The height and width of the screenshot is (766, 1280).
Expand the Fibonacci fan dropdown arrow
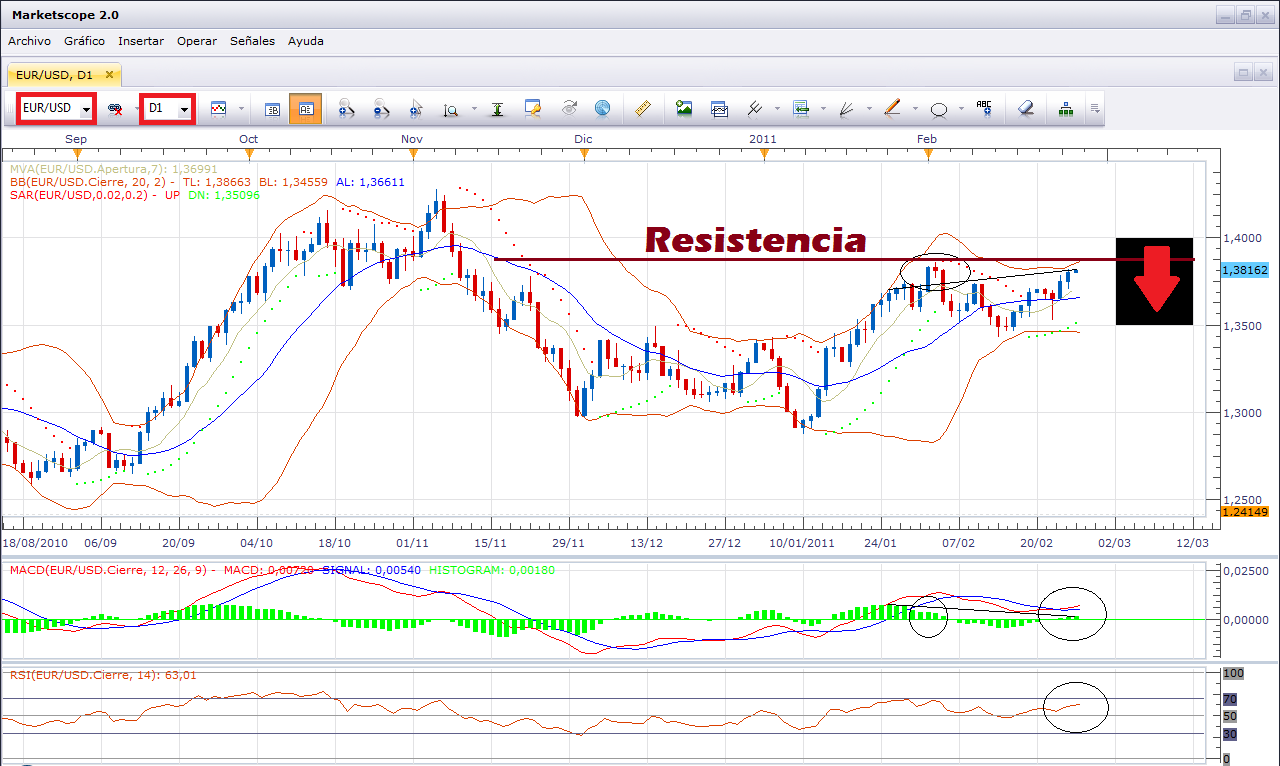869,109
